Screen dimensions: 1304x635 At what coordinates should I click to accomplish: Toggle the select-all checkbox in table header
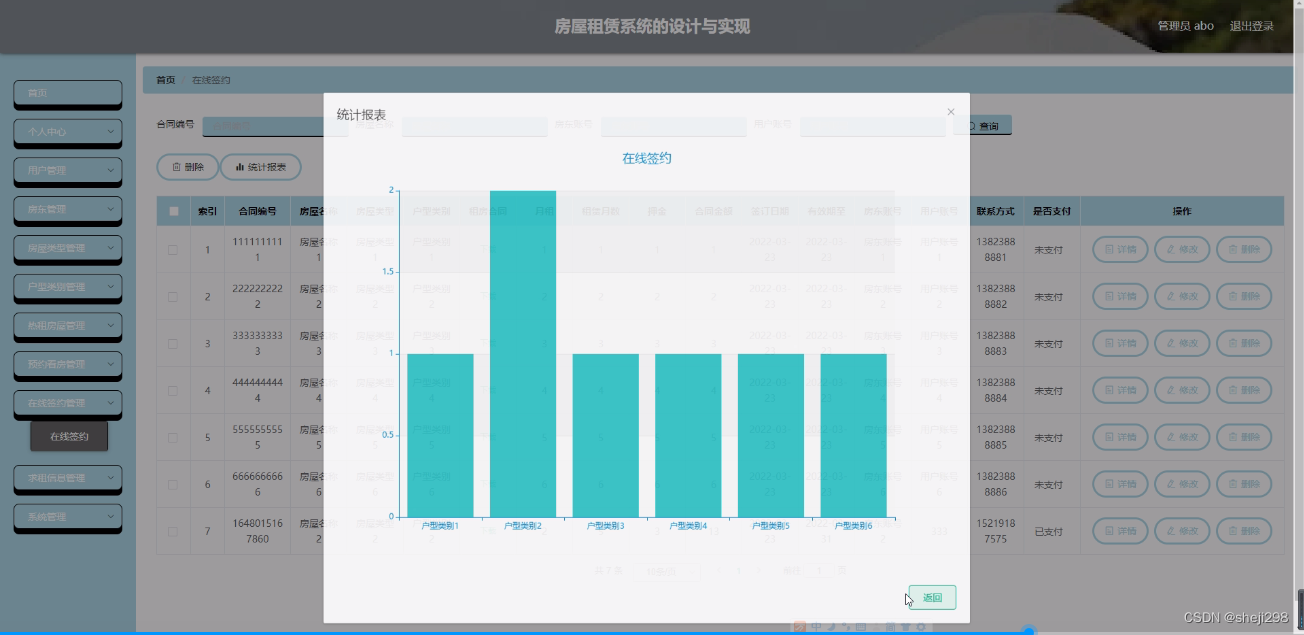pos(172,210)
